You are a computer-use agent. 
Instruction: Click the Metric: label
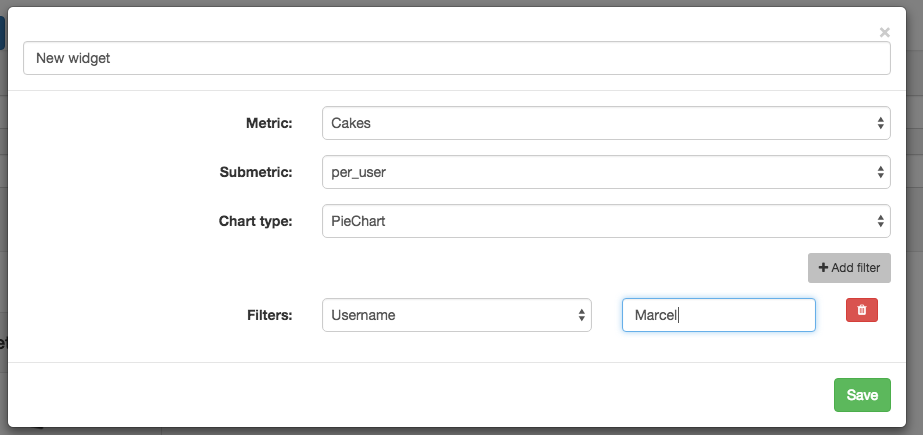click(x=268, y=123)
